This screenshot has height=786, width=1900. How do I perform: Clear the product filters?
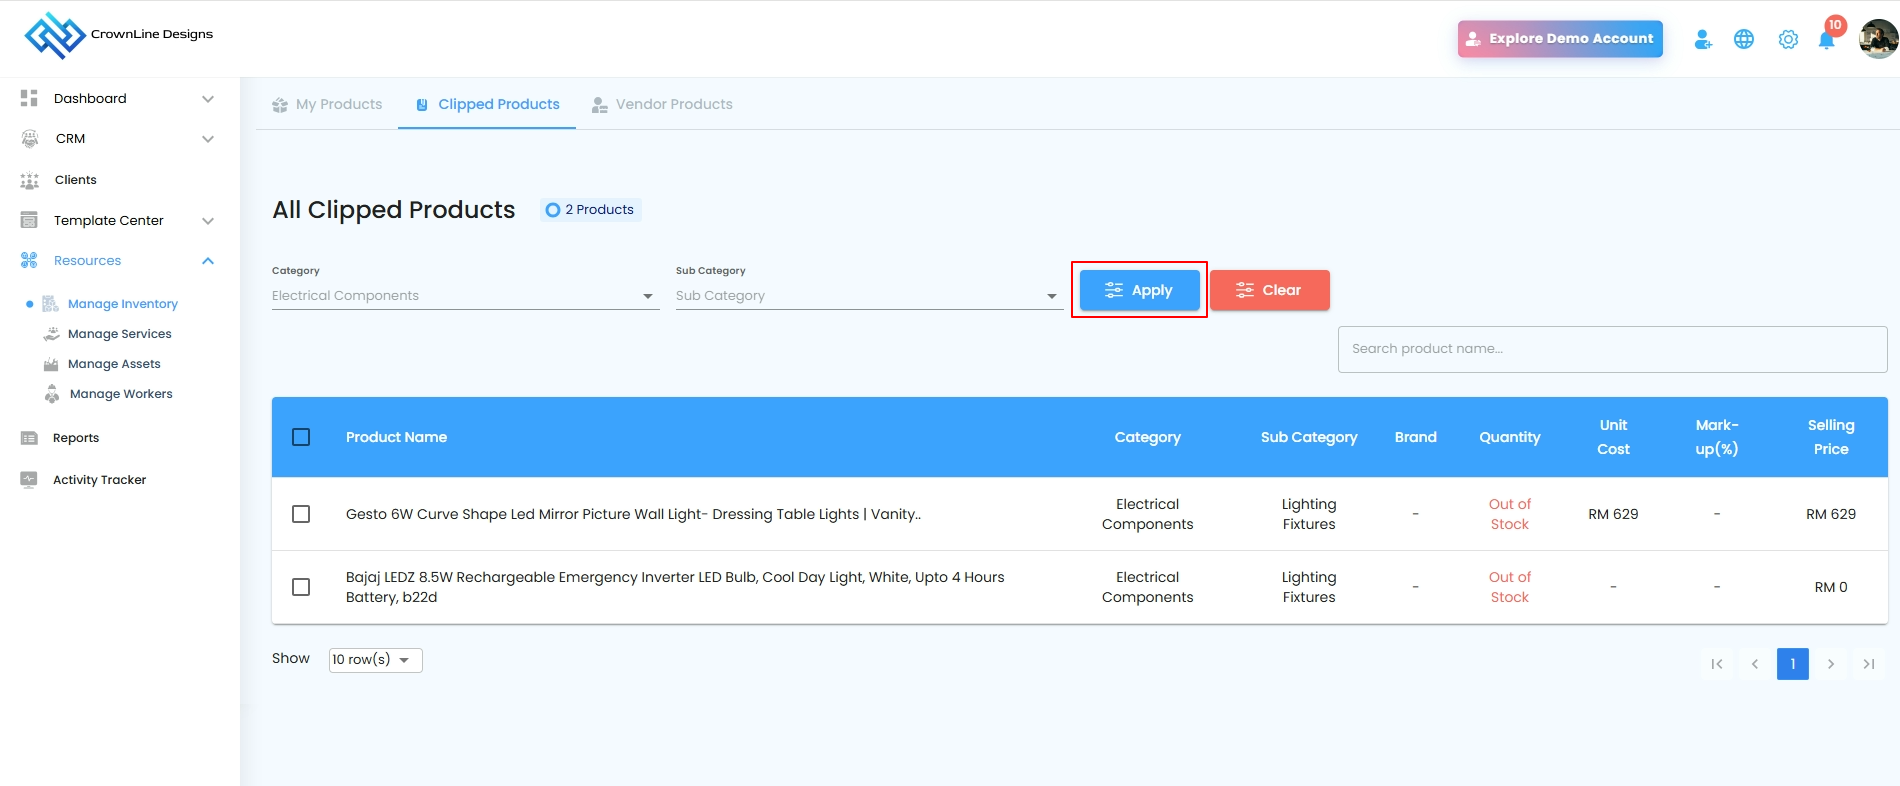click(1270, 290)
